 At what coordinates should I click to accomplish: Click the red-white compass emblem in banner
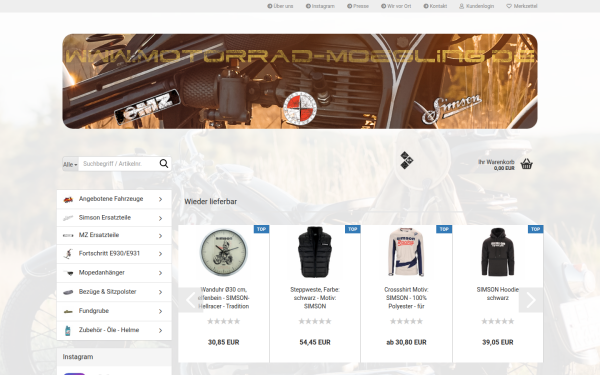coord(300,108)
